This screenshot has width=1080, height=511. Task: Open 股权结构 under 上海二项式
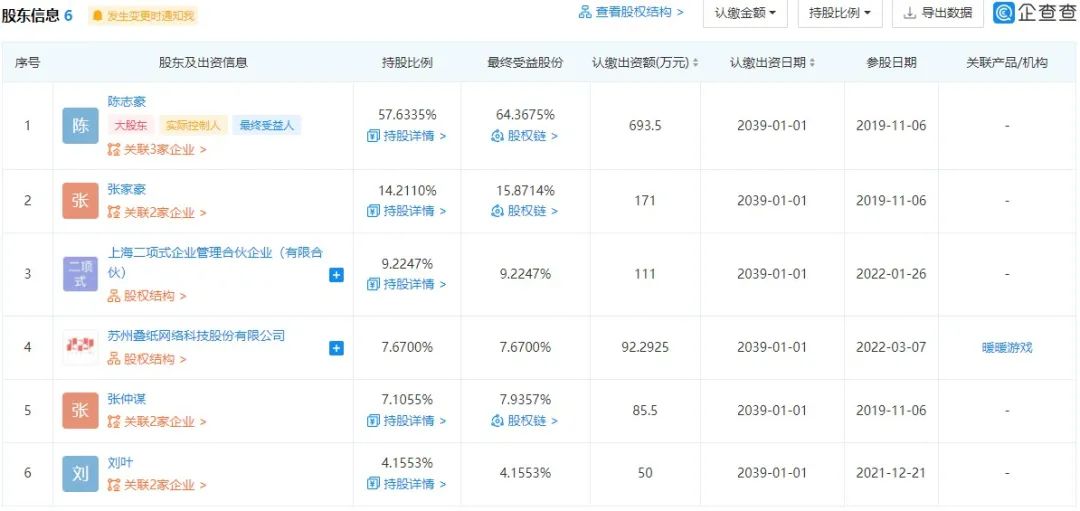[147, 296]
